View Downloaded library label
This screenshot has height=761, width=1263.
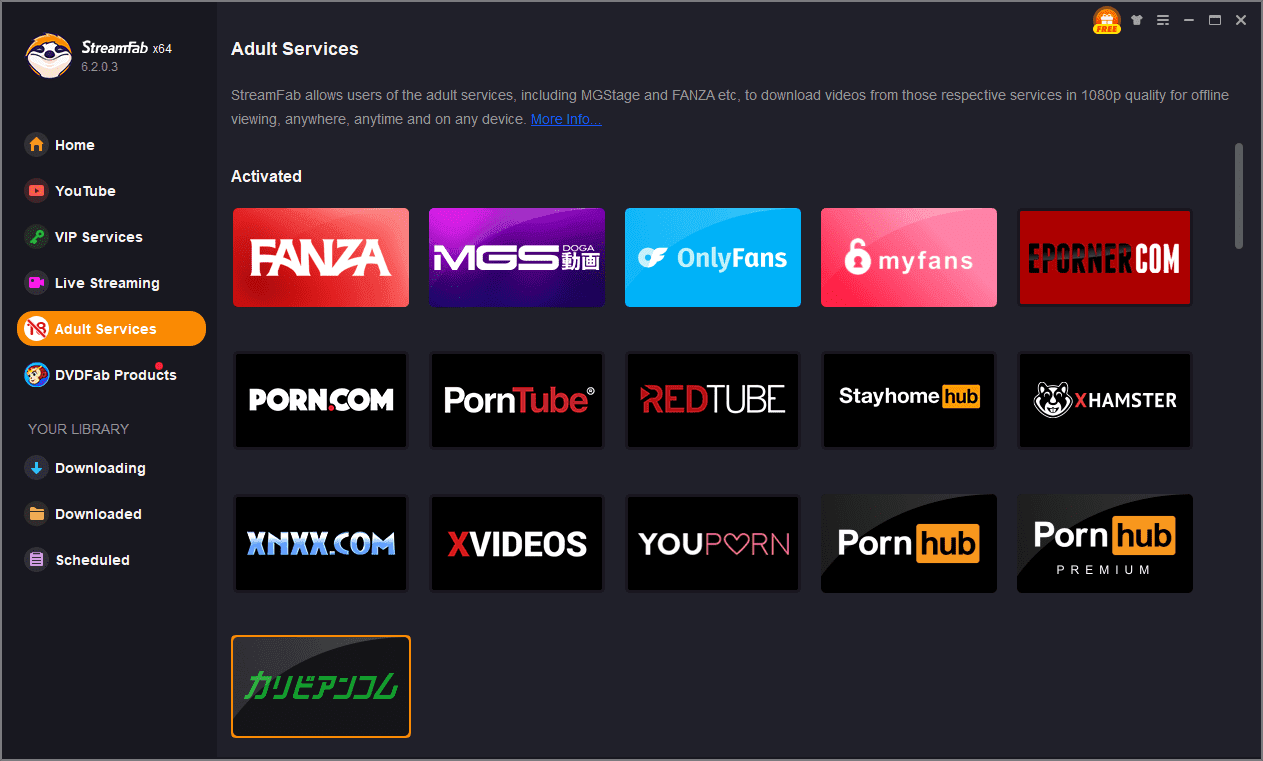coord(98,514)
